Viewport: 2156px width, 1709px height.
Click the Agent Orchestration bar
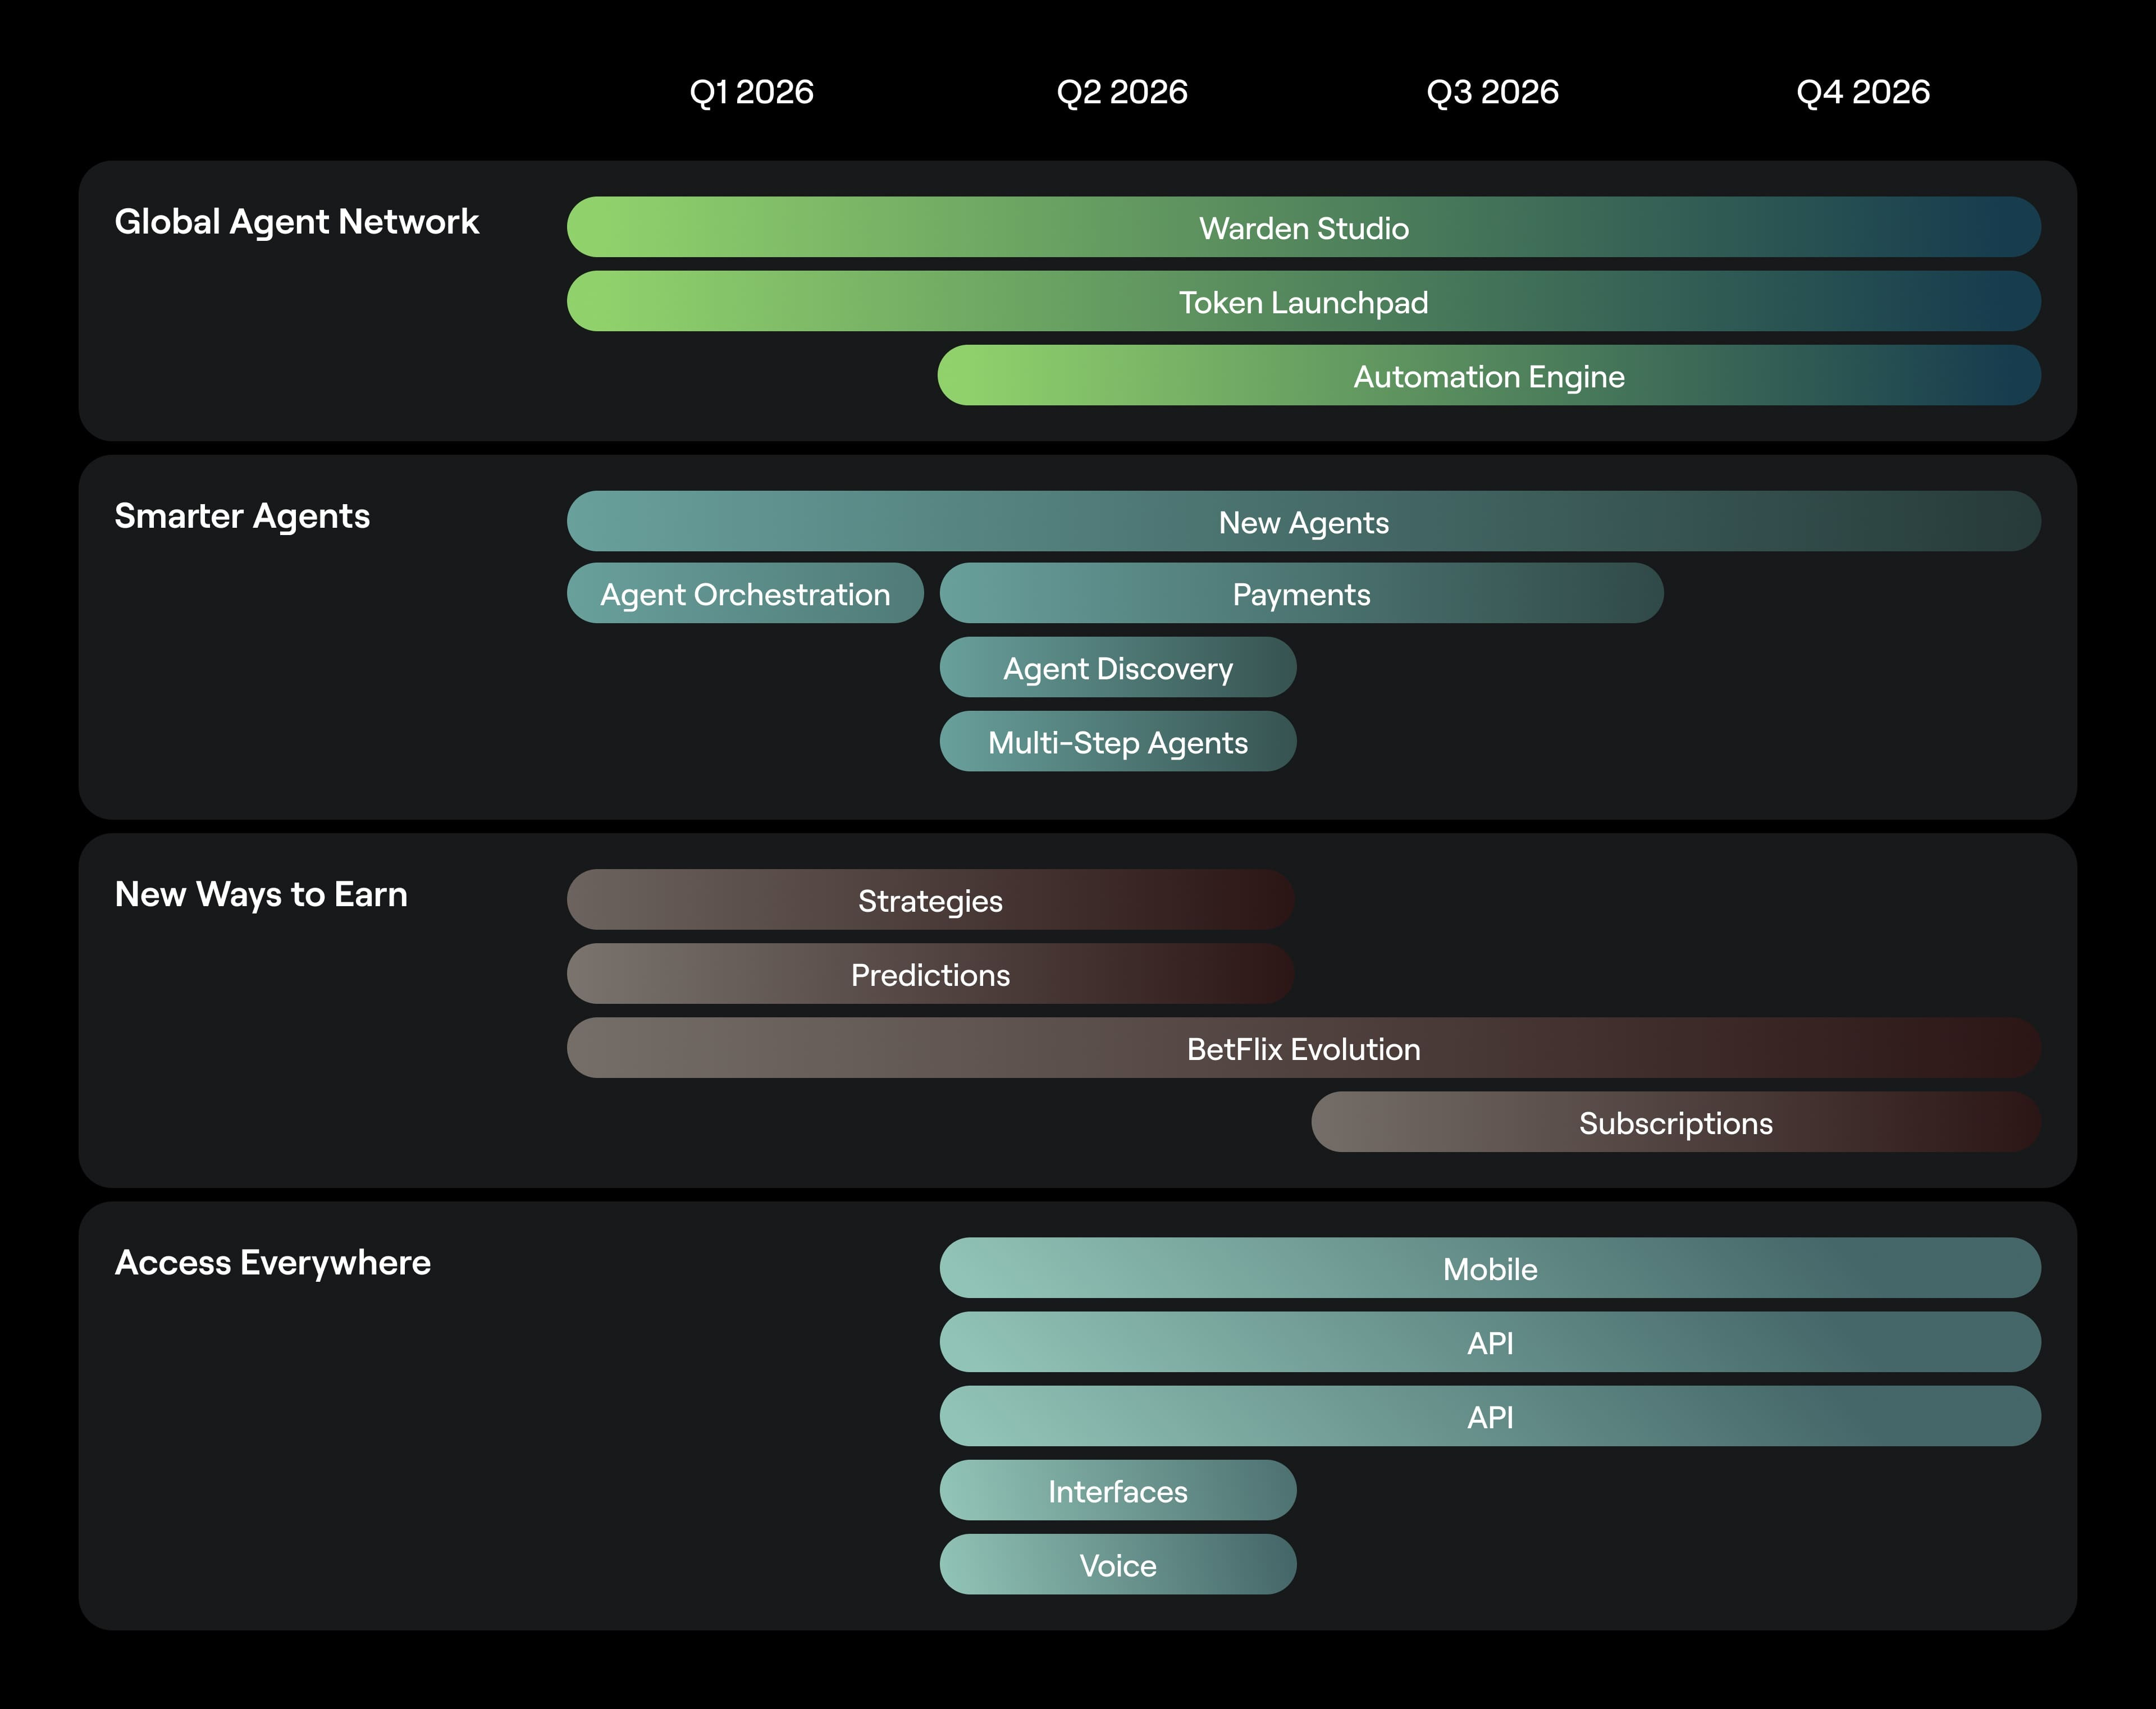click(x=744, y=593)
